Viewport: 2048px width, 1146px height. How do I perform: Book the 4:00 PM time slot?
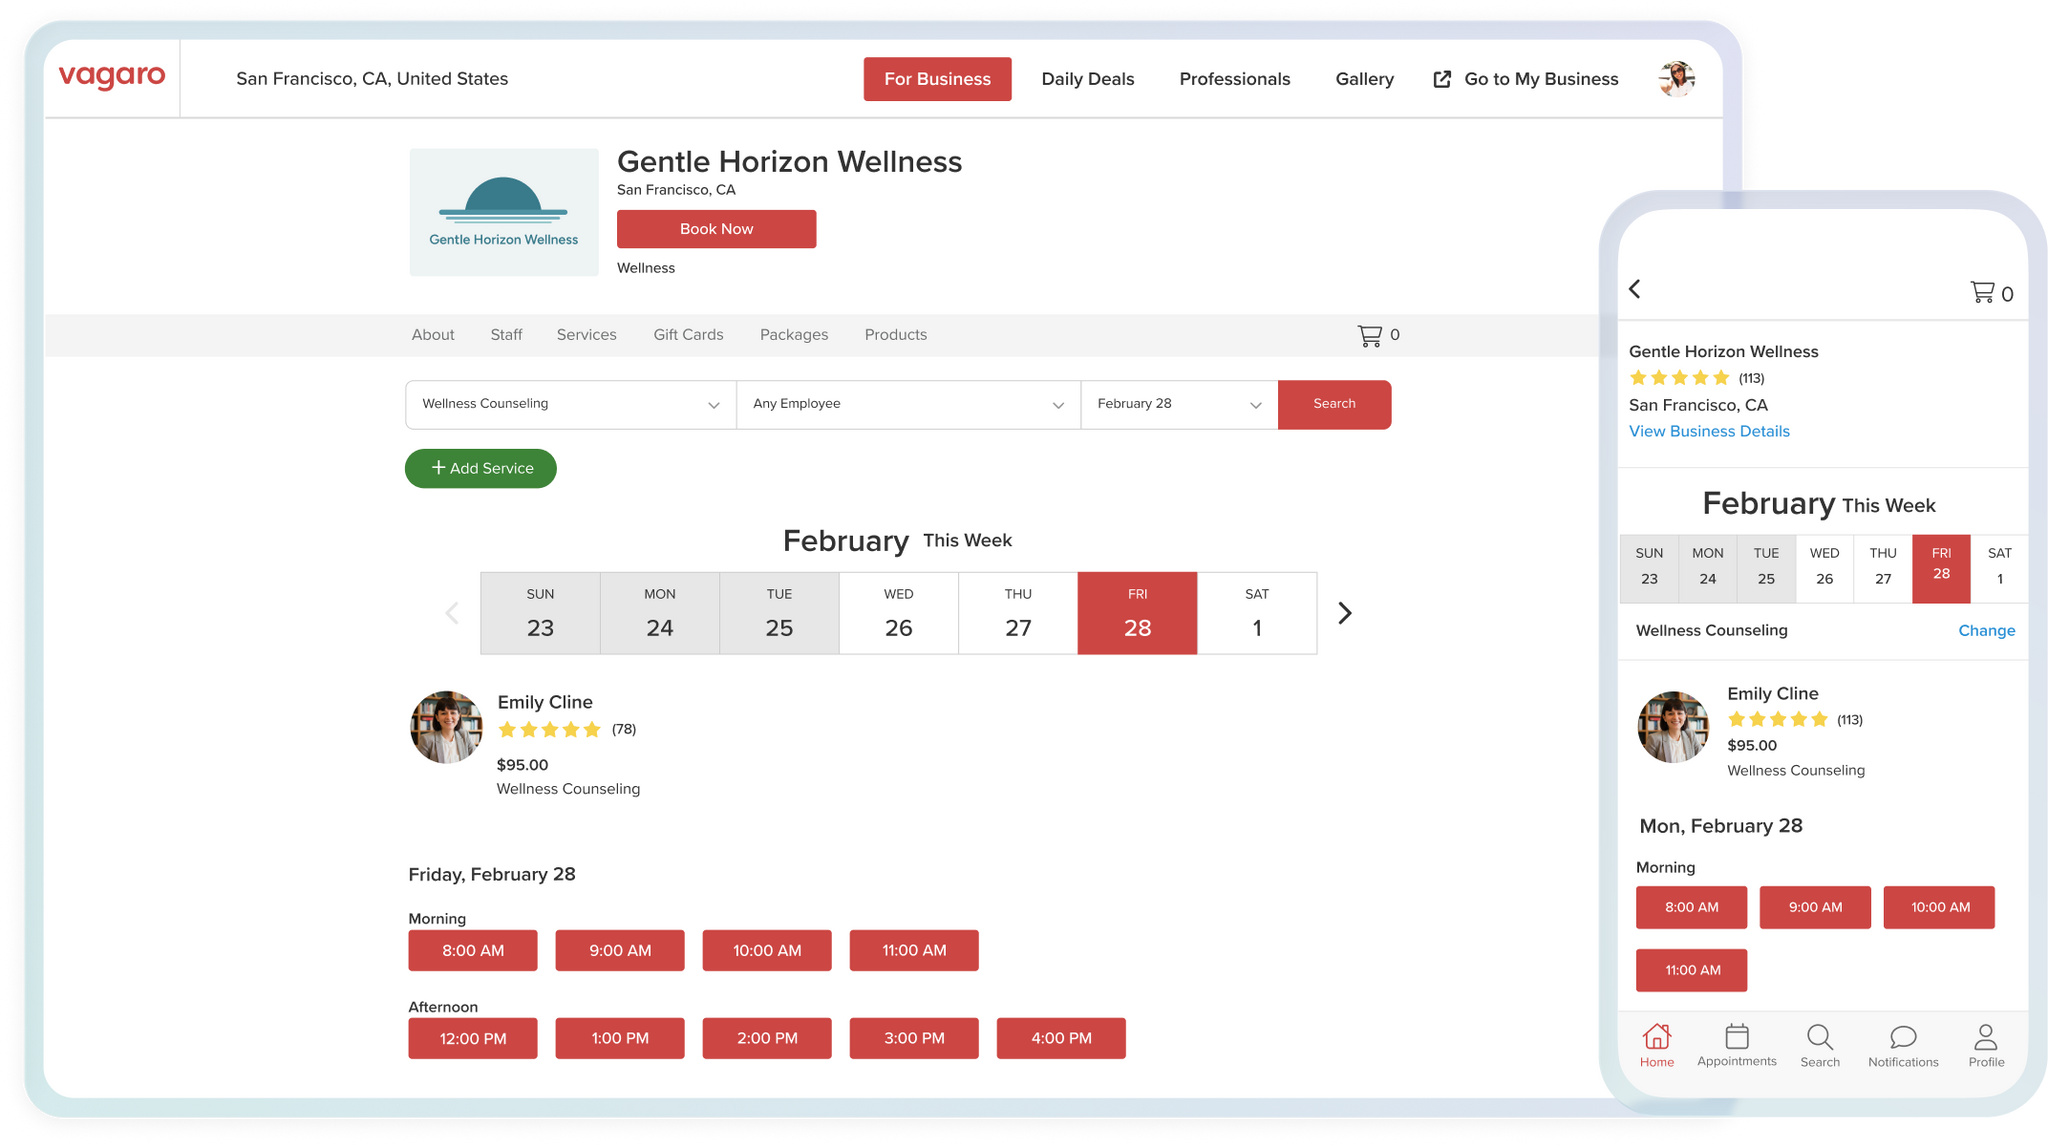1061,1038
